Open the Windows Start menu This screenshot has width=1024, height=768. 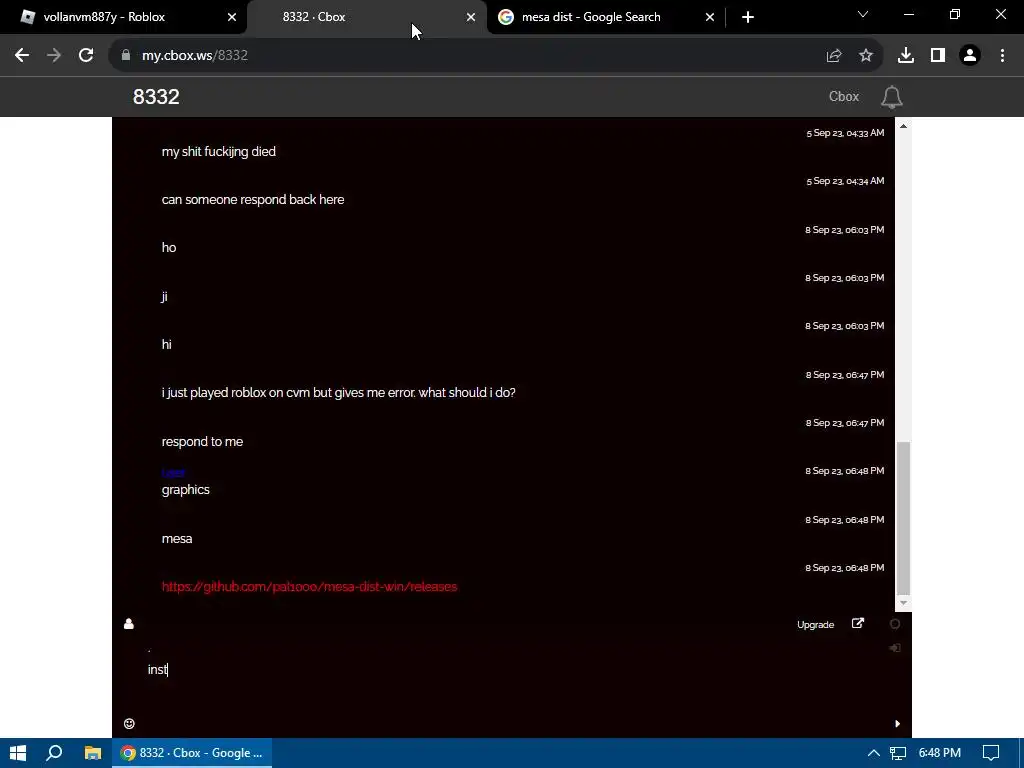[x=18, y=753]
